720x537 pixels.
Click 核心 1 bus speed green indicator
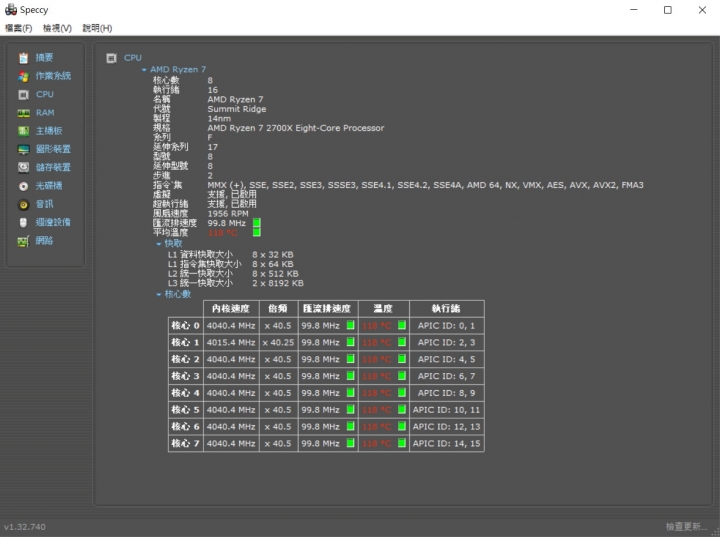pyautogui.click(x=350, y=342)
